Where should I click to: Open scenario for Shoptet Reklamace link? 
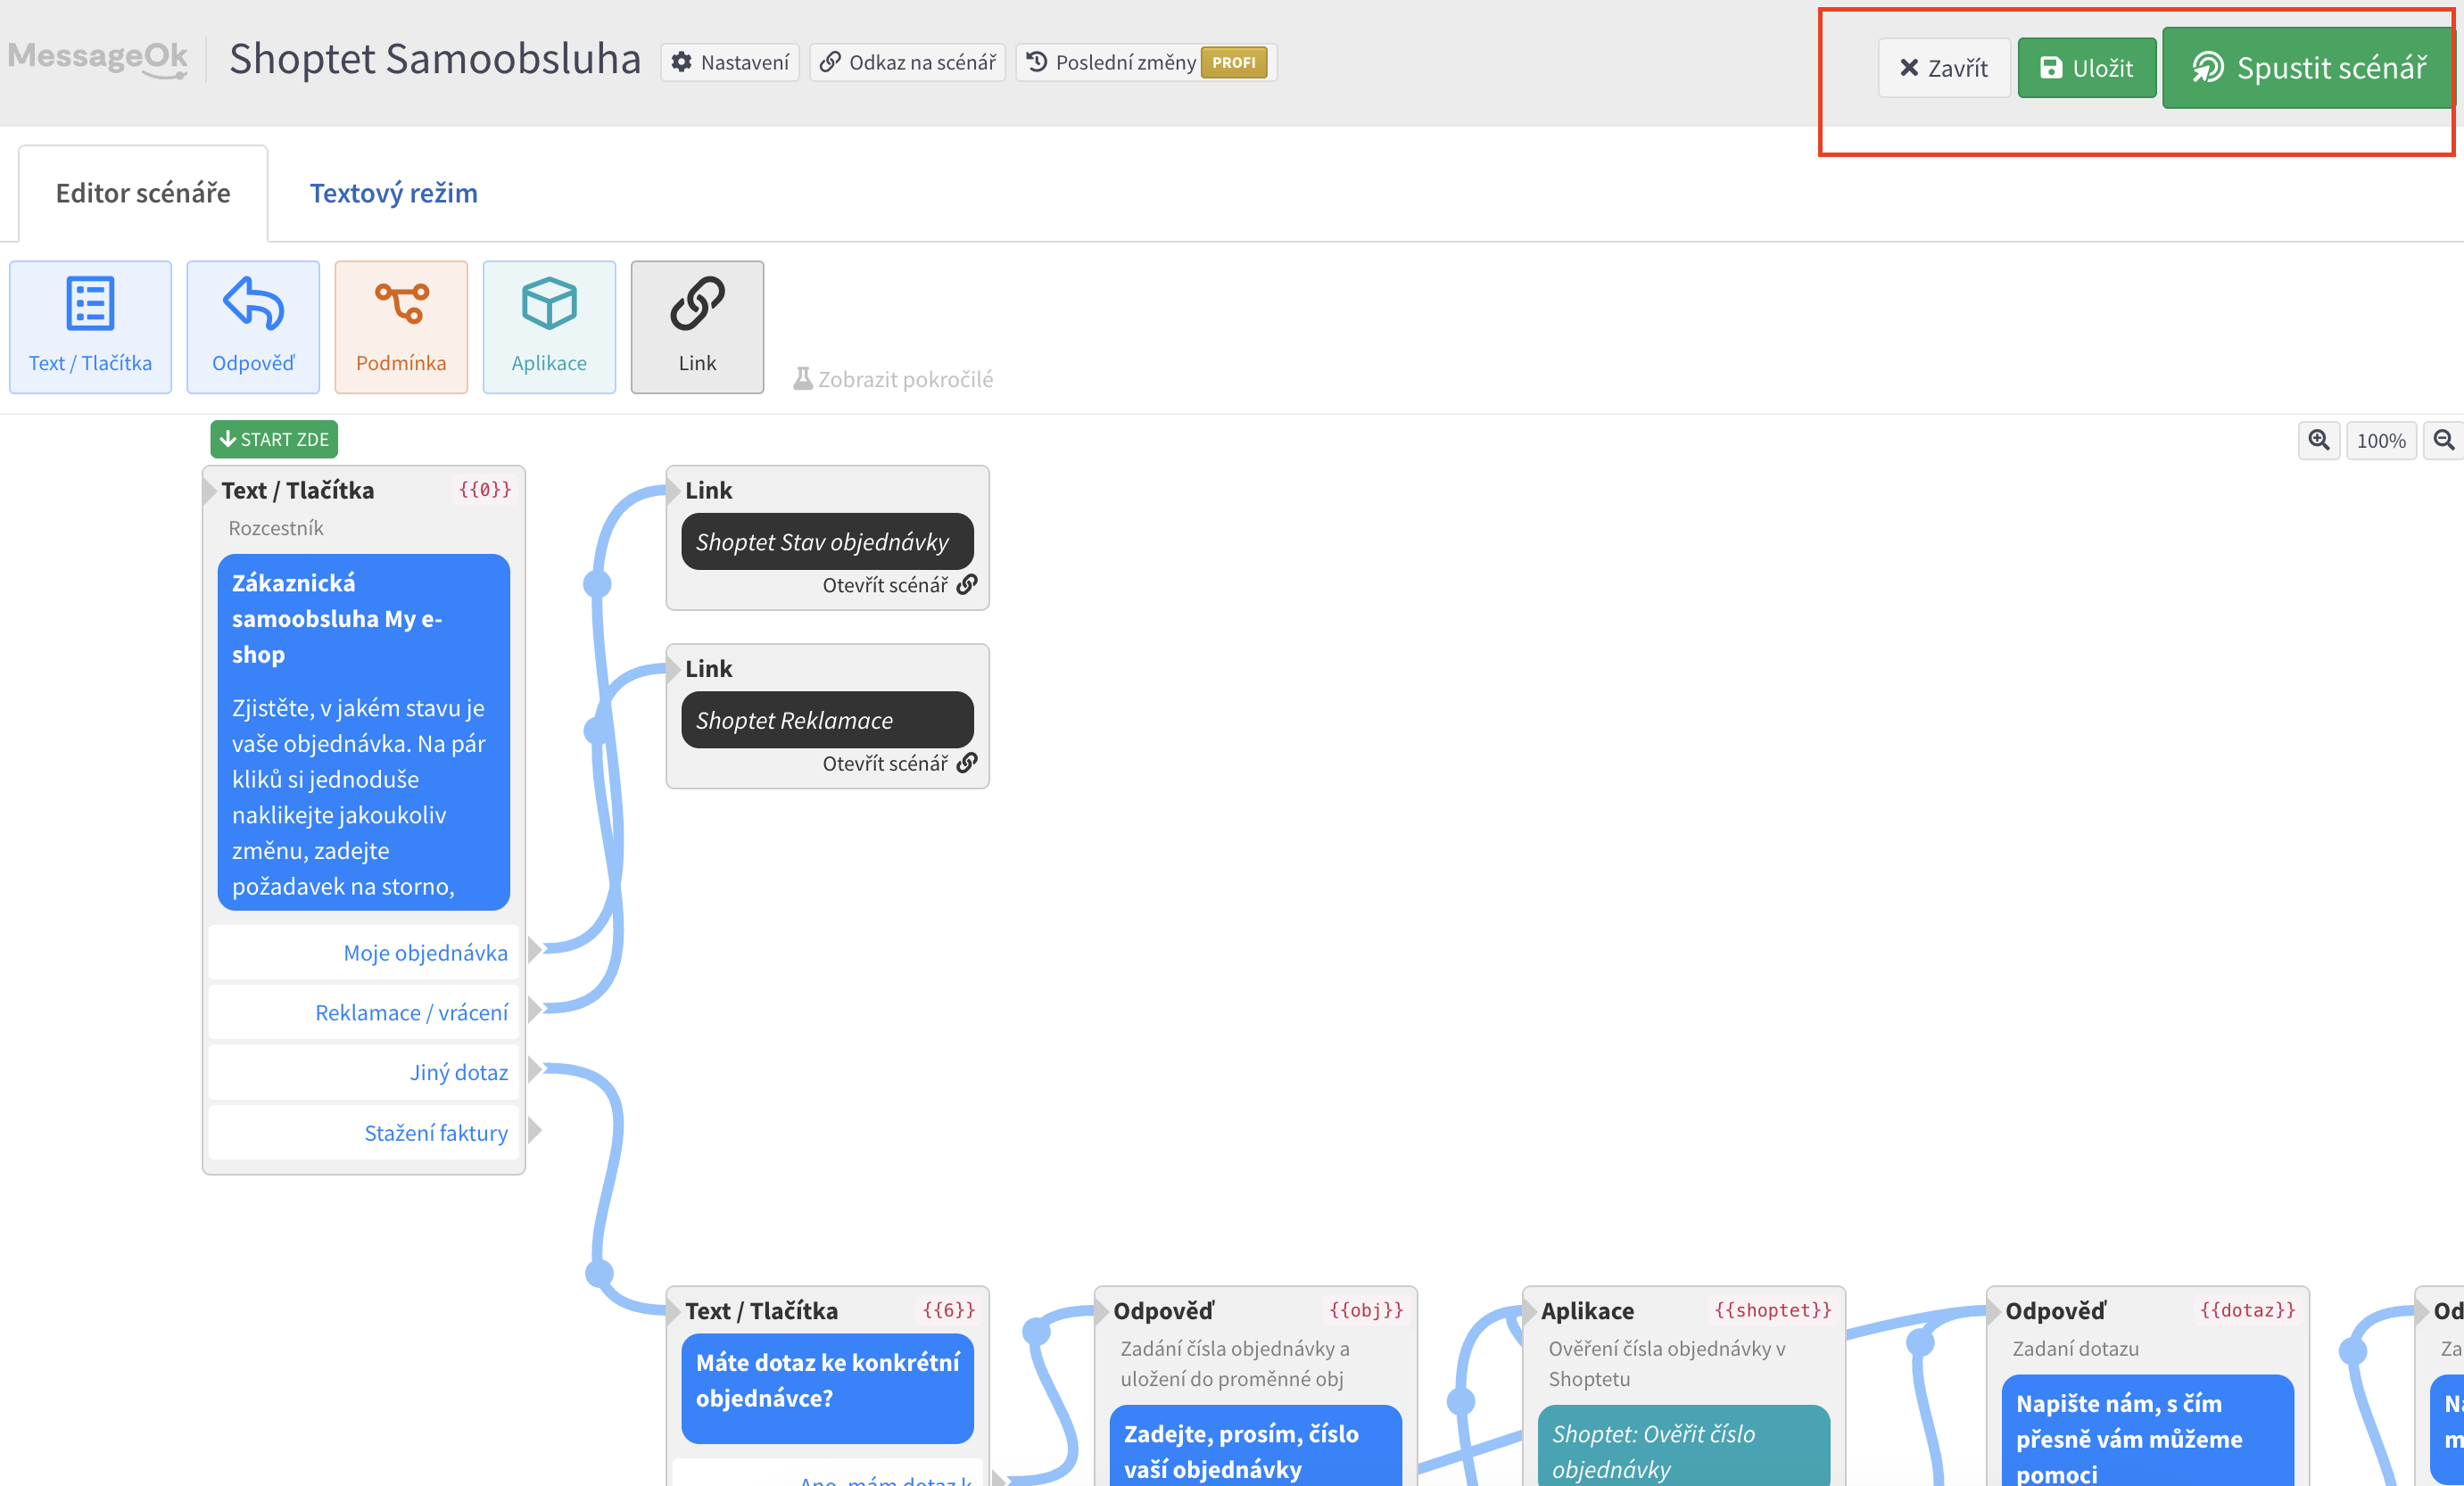click(x=899, y=763)
